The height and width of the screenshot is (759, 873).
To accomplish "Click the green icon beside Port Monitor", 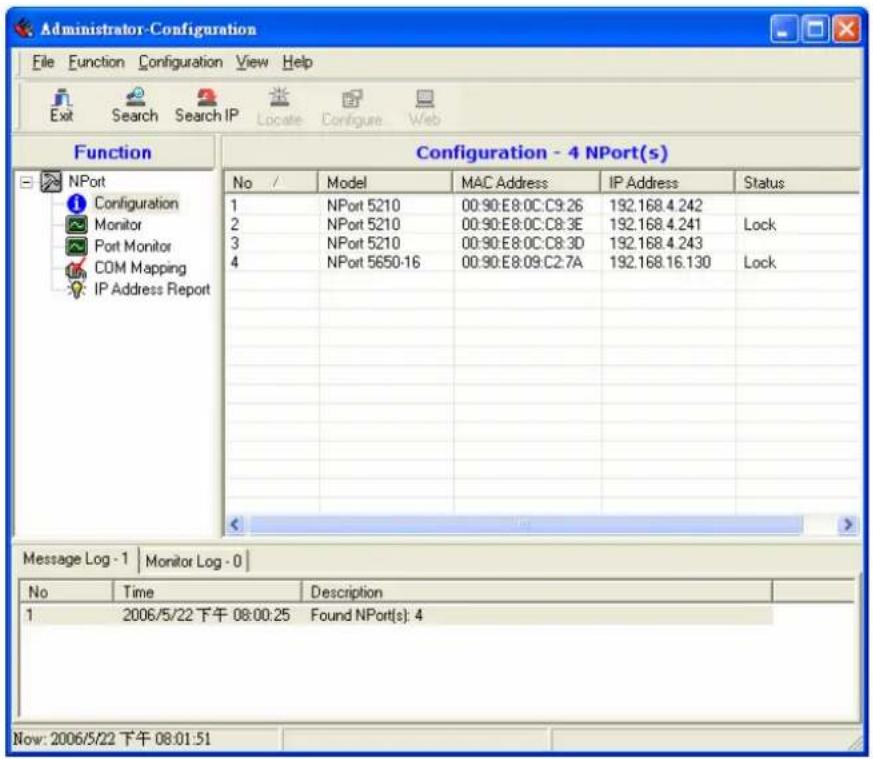I will (x=76, y=246).
